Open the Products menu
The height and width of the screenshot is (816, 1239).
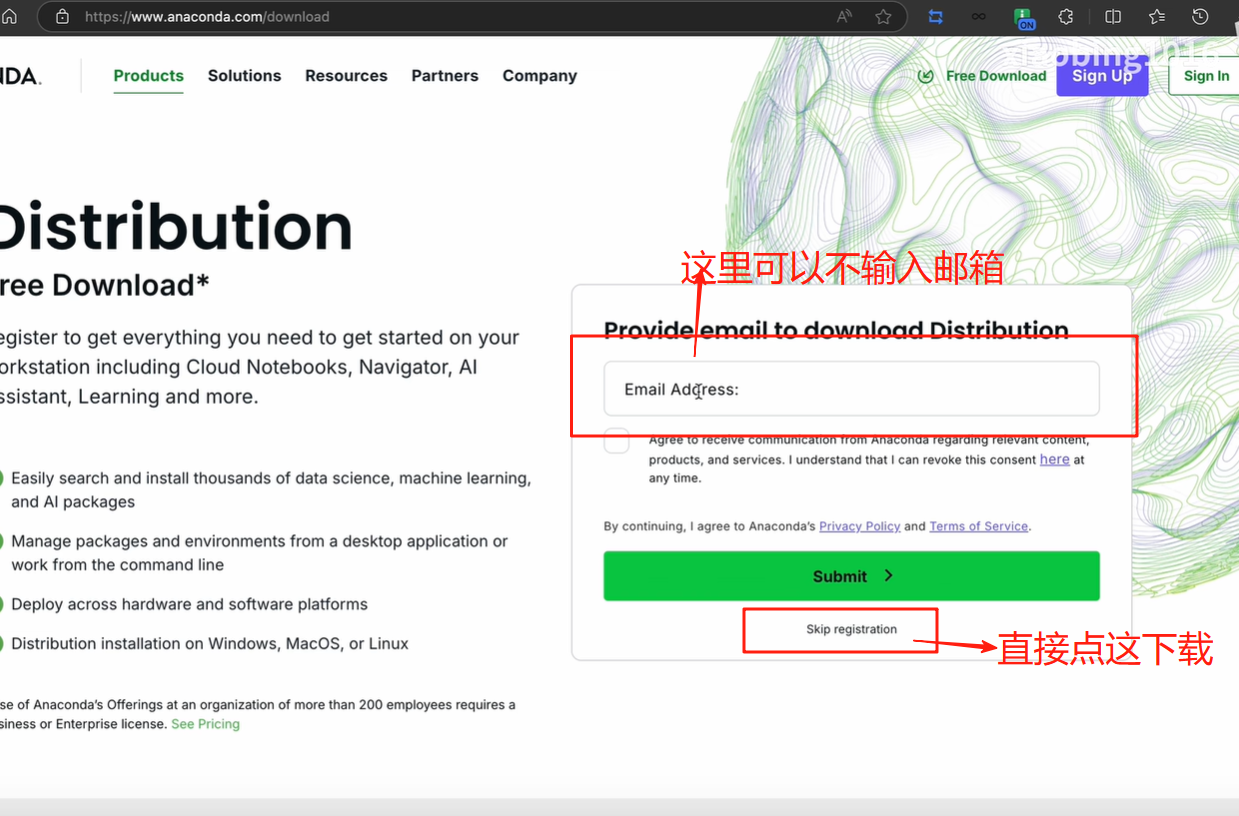149,76
